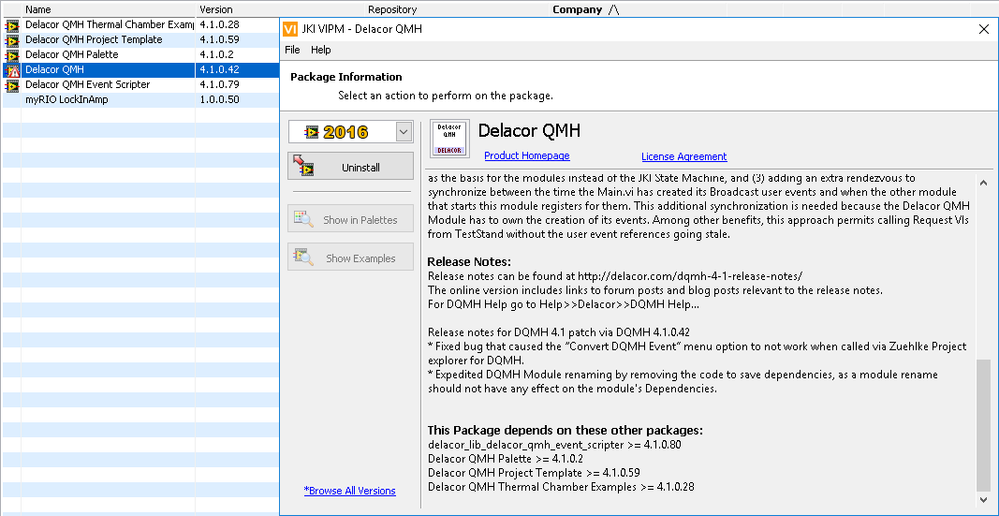Click the warning icon on Delacor QMH row
The image size is (999, 516).
pyautogui.click(x=11, y=70)
